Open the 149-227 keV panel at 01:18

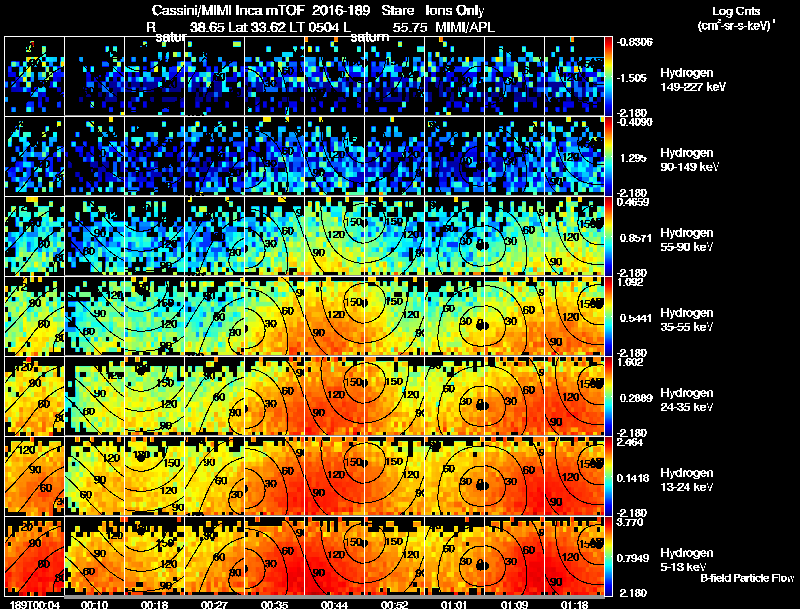click(x=574, y=75)
